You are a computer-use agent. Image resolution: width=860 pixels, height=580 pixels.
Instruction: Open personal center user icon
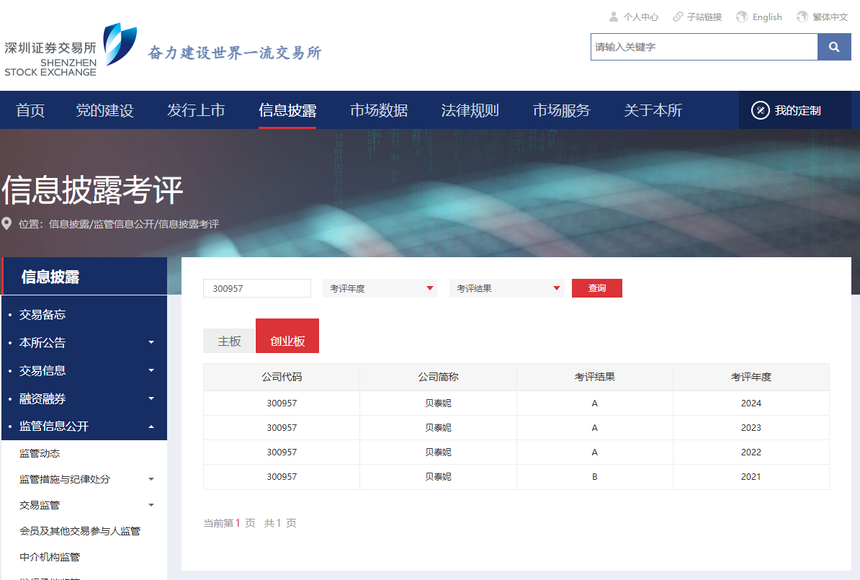614,17
